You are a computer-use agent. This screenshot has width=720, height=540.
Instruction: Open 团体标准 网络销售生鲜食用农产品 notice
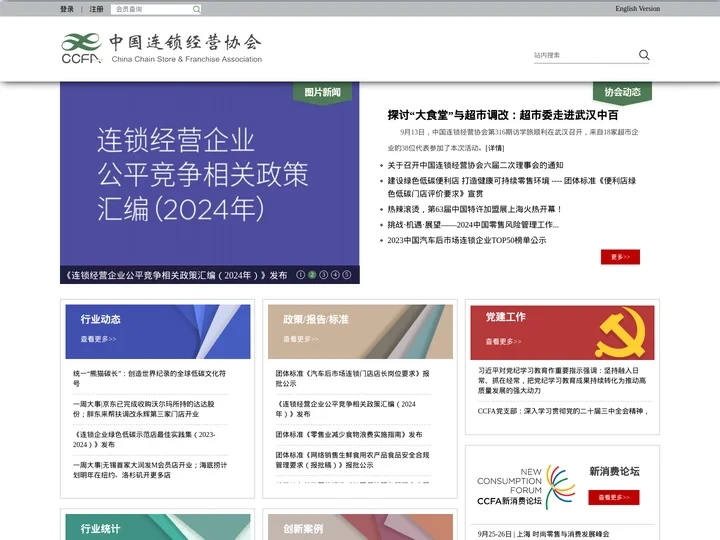(352, 460)
